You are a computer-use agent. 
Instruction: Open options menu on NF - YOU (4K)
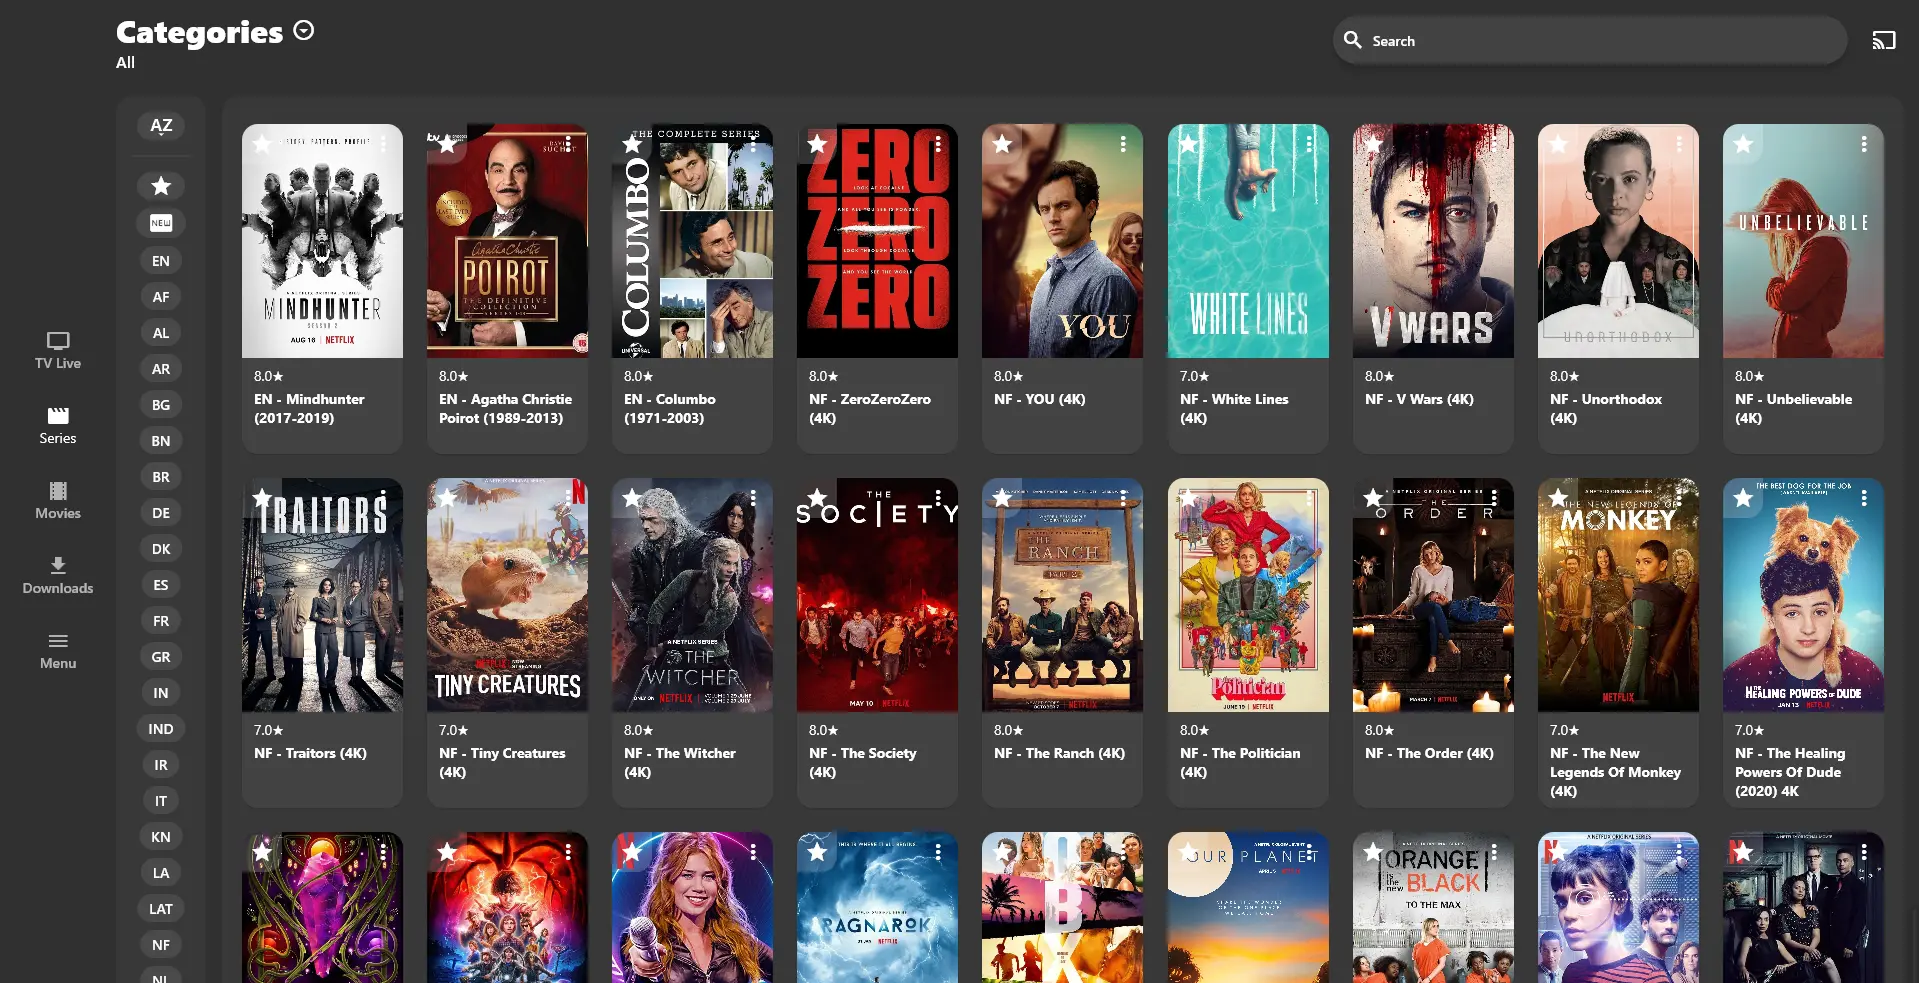point(1123,144)
